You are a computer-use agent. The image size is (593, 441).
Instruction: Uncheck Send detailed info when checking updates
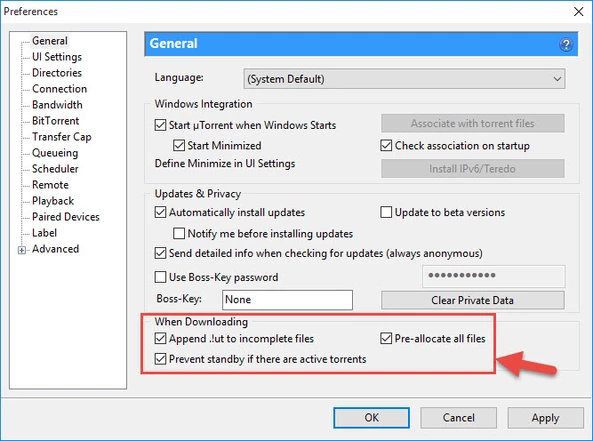[160, 253]
